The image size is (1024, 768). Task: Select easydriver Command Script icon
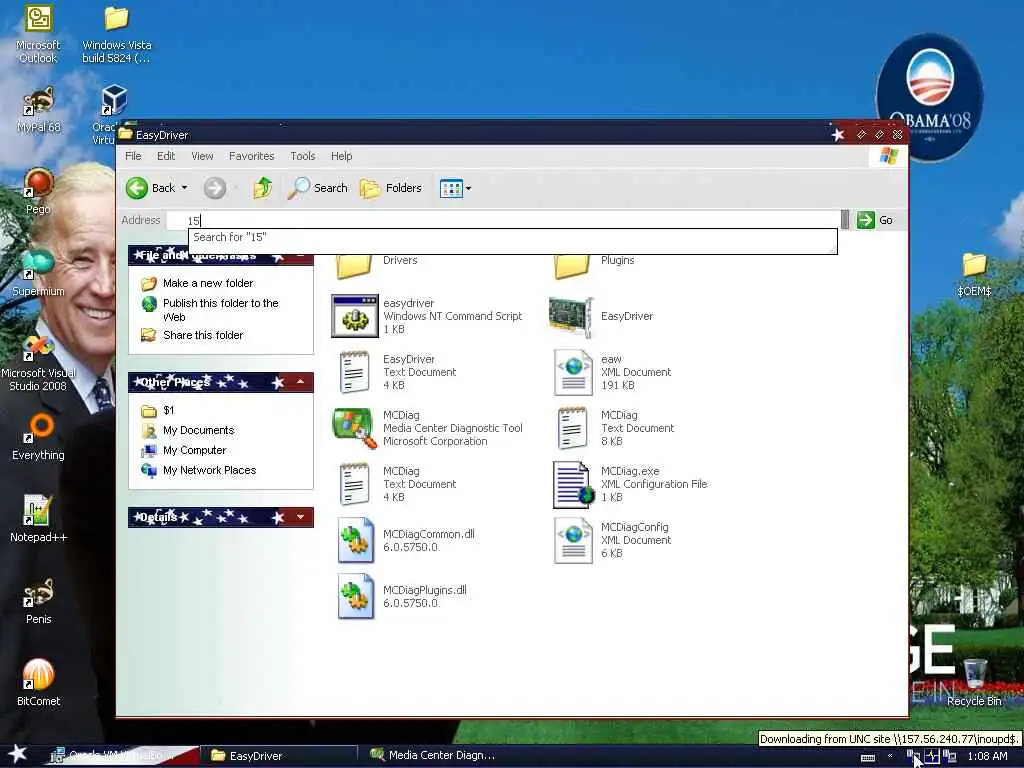[355, 316]
